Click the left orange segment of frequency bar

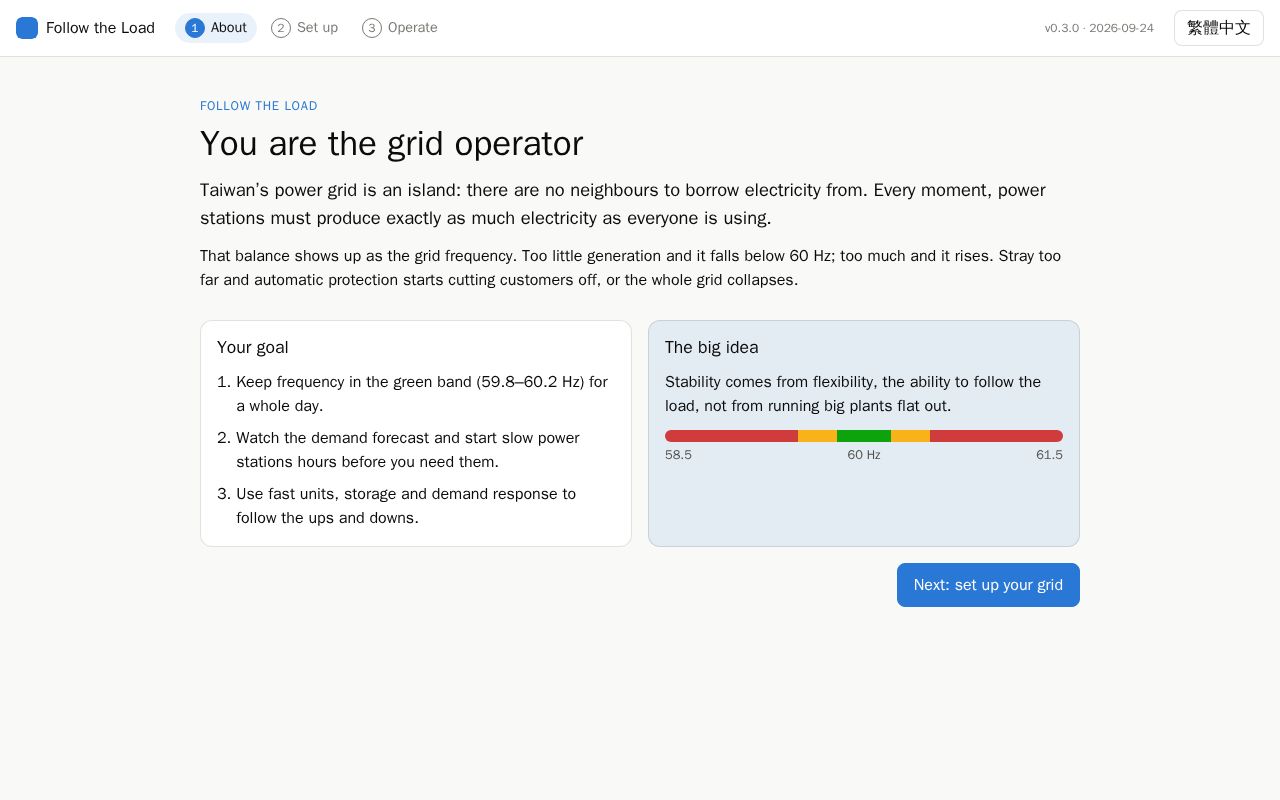tap(817, 436)
